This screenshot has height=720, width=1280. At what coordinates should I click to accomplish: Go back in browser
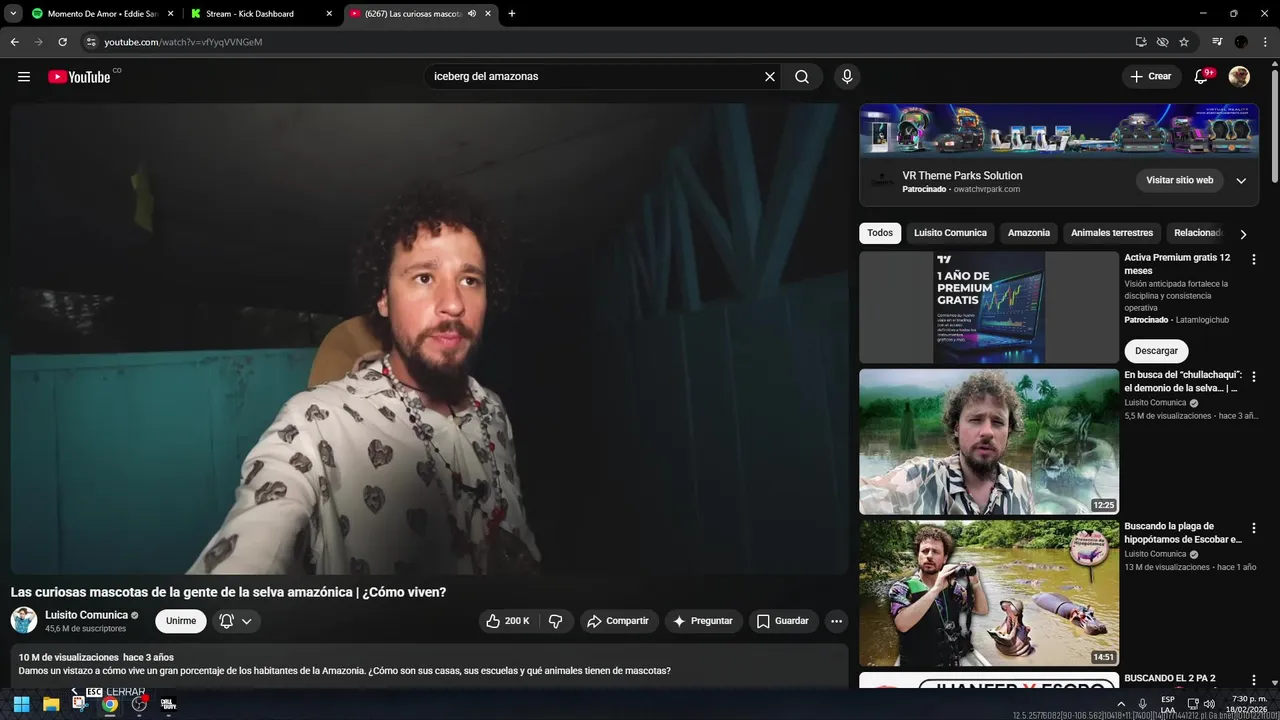(x=14, y=42)
